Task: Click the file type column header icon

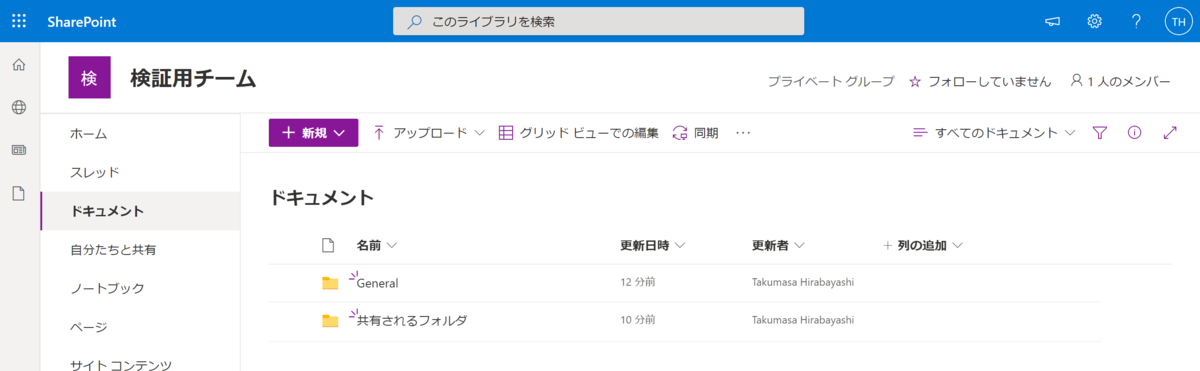Action: point(327,245)
